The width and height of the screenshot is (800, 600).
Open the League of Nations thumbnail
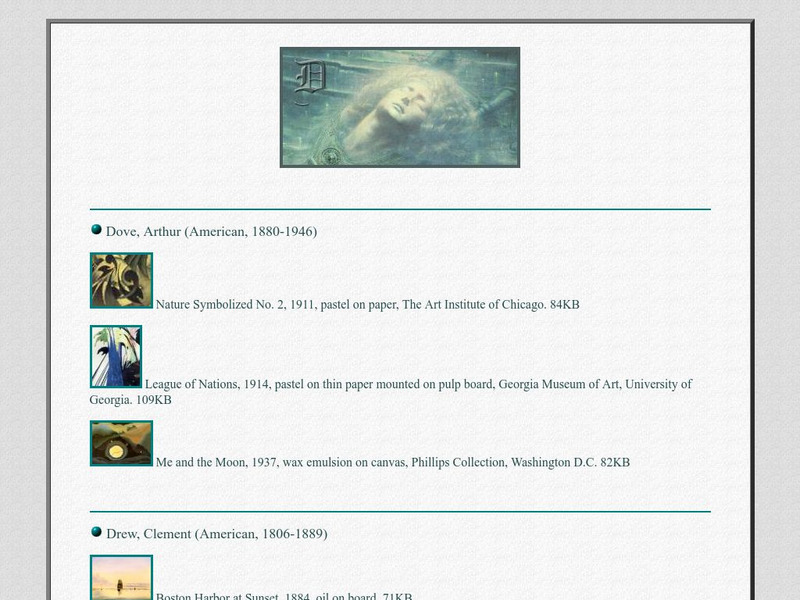coord(116,357)
